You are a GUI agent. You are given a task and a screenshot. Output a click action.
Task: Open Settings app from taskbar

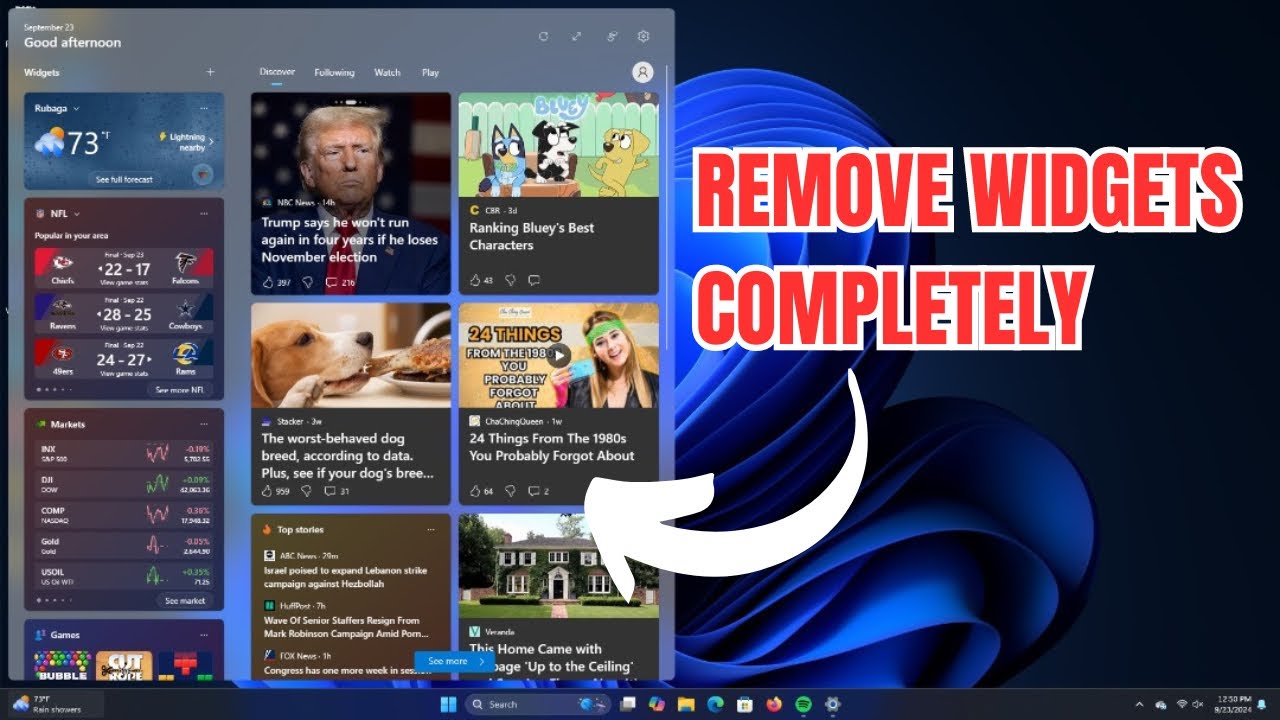[832, 704]
